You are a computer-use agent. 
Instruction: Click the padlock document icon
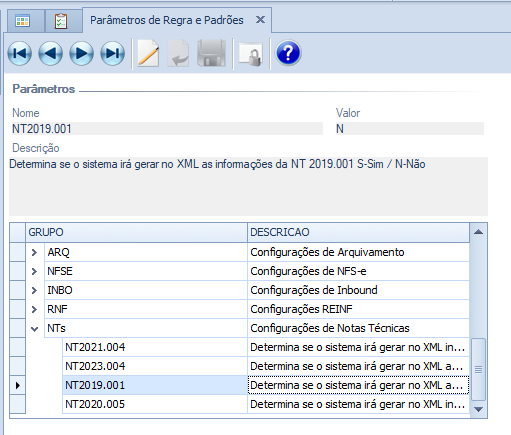(251, 54)
